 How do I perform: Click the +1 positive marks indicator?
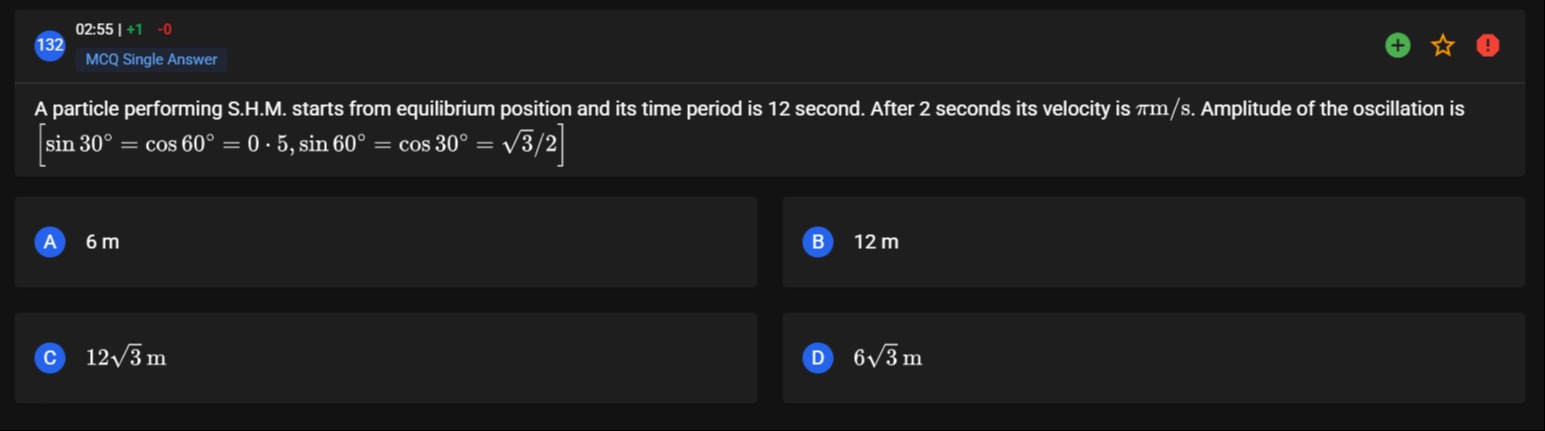coord(135,30)
